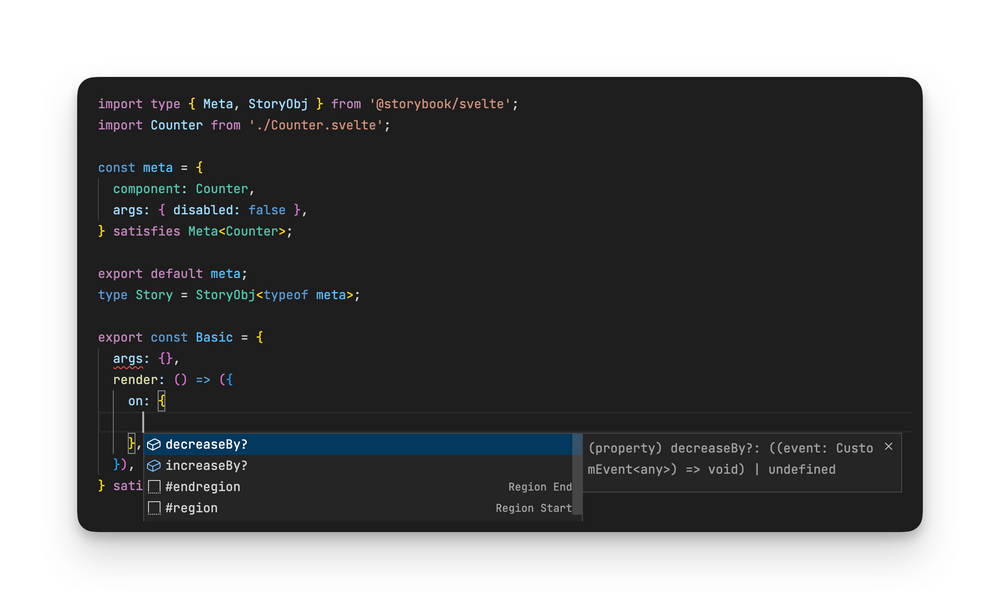Click the snippet square icon next to #region

click(155, 507)
